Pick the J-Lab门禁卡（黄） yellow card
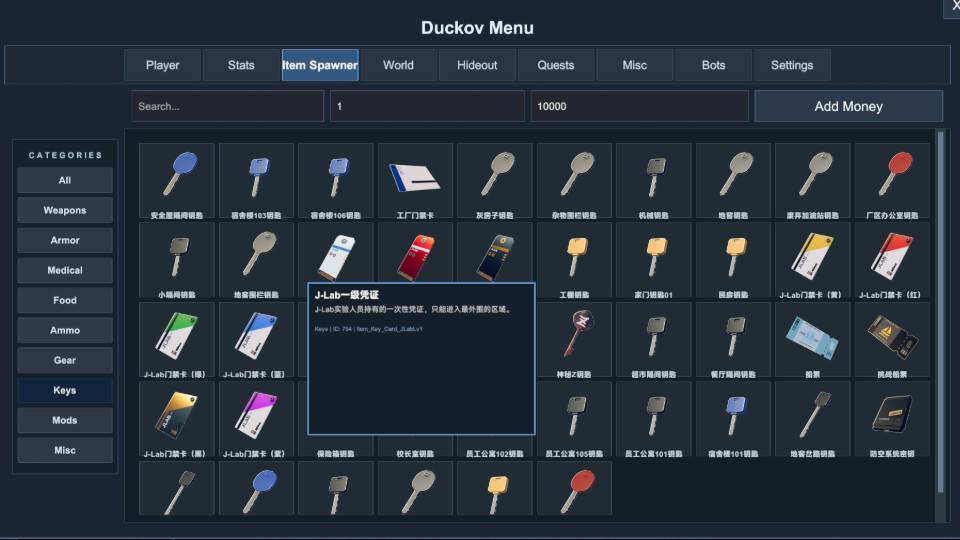The image size is (960, 540). pyautogui.click(x=812, y=258)
